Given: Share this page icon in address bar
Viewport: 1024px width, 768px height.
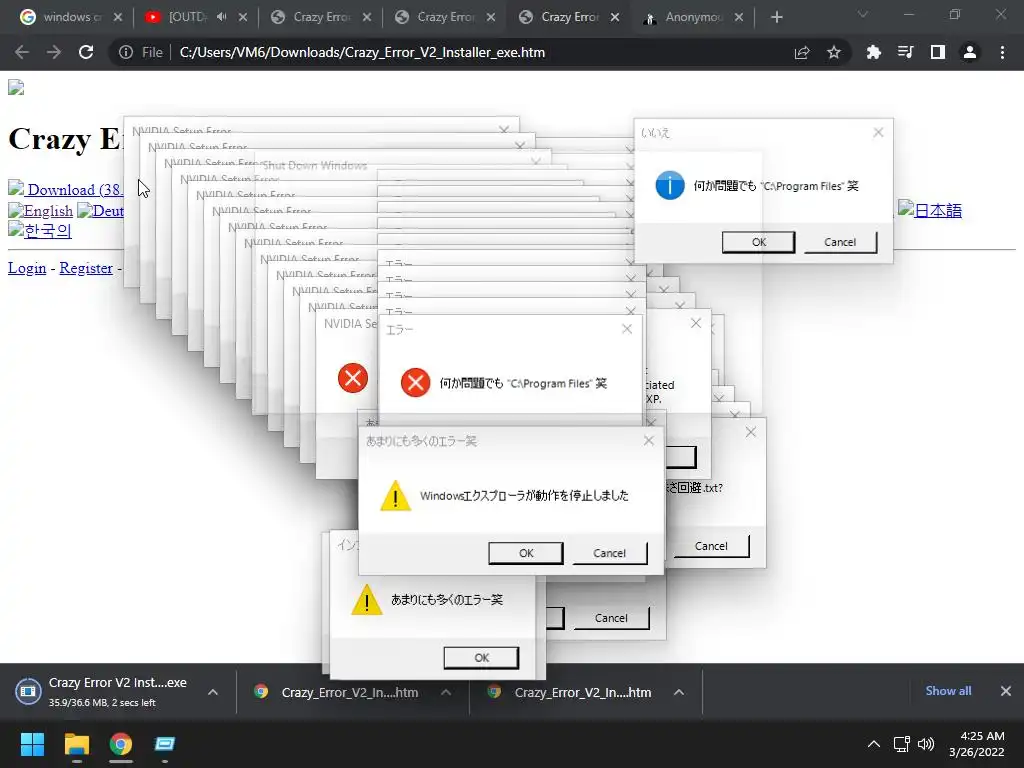Looking at the screenshot, I should (x=802, y=52).
